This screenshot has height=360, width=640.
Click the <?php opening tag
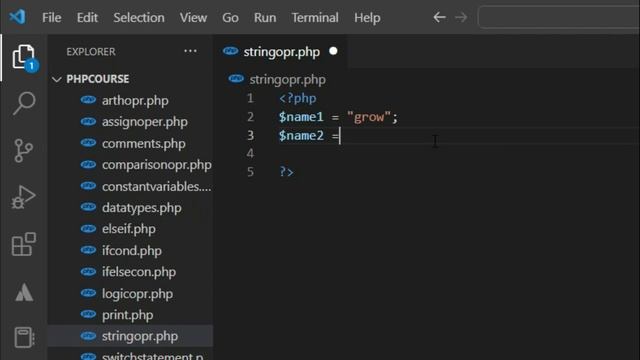pyautogui.click(x=298, y=98)
